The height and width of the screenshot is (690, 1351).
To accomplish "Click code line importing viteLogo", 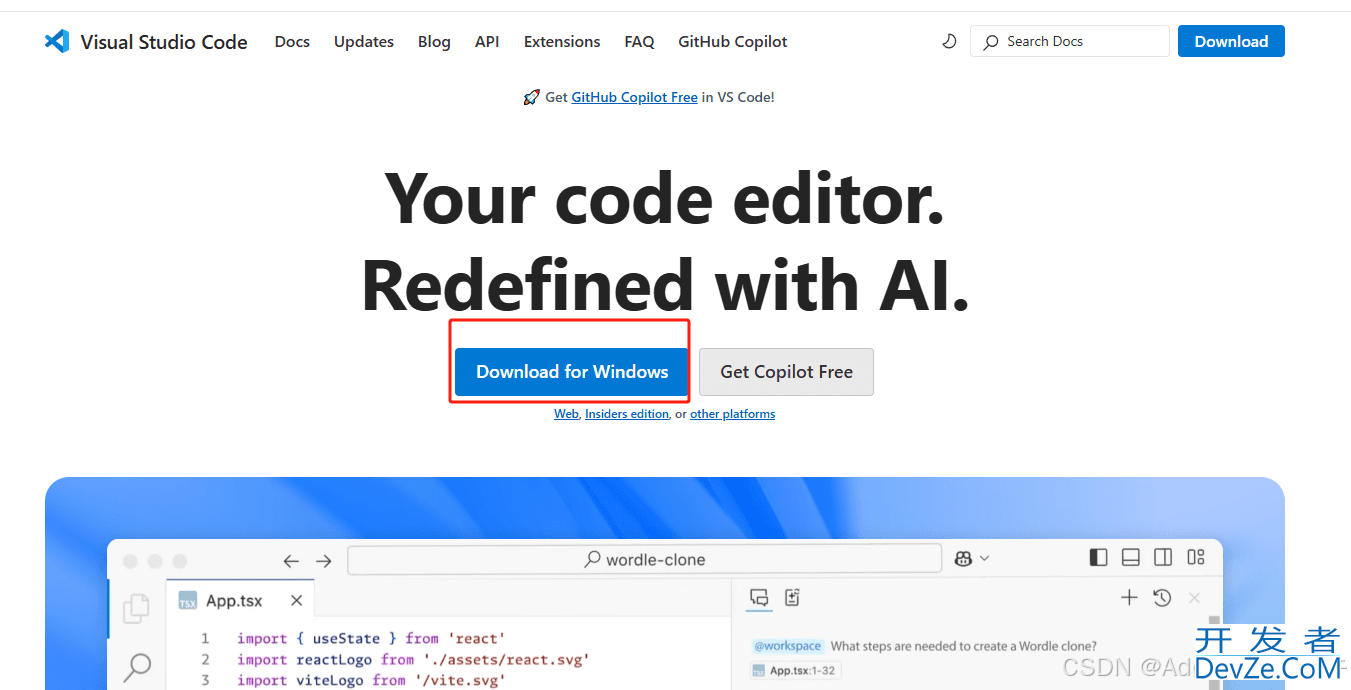I will 371,680.
